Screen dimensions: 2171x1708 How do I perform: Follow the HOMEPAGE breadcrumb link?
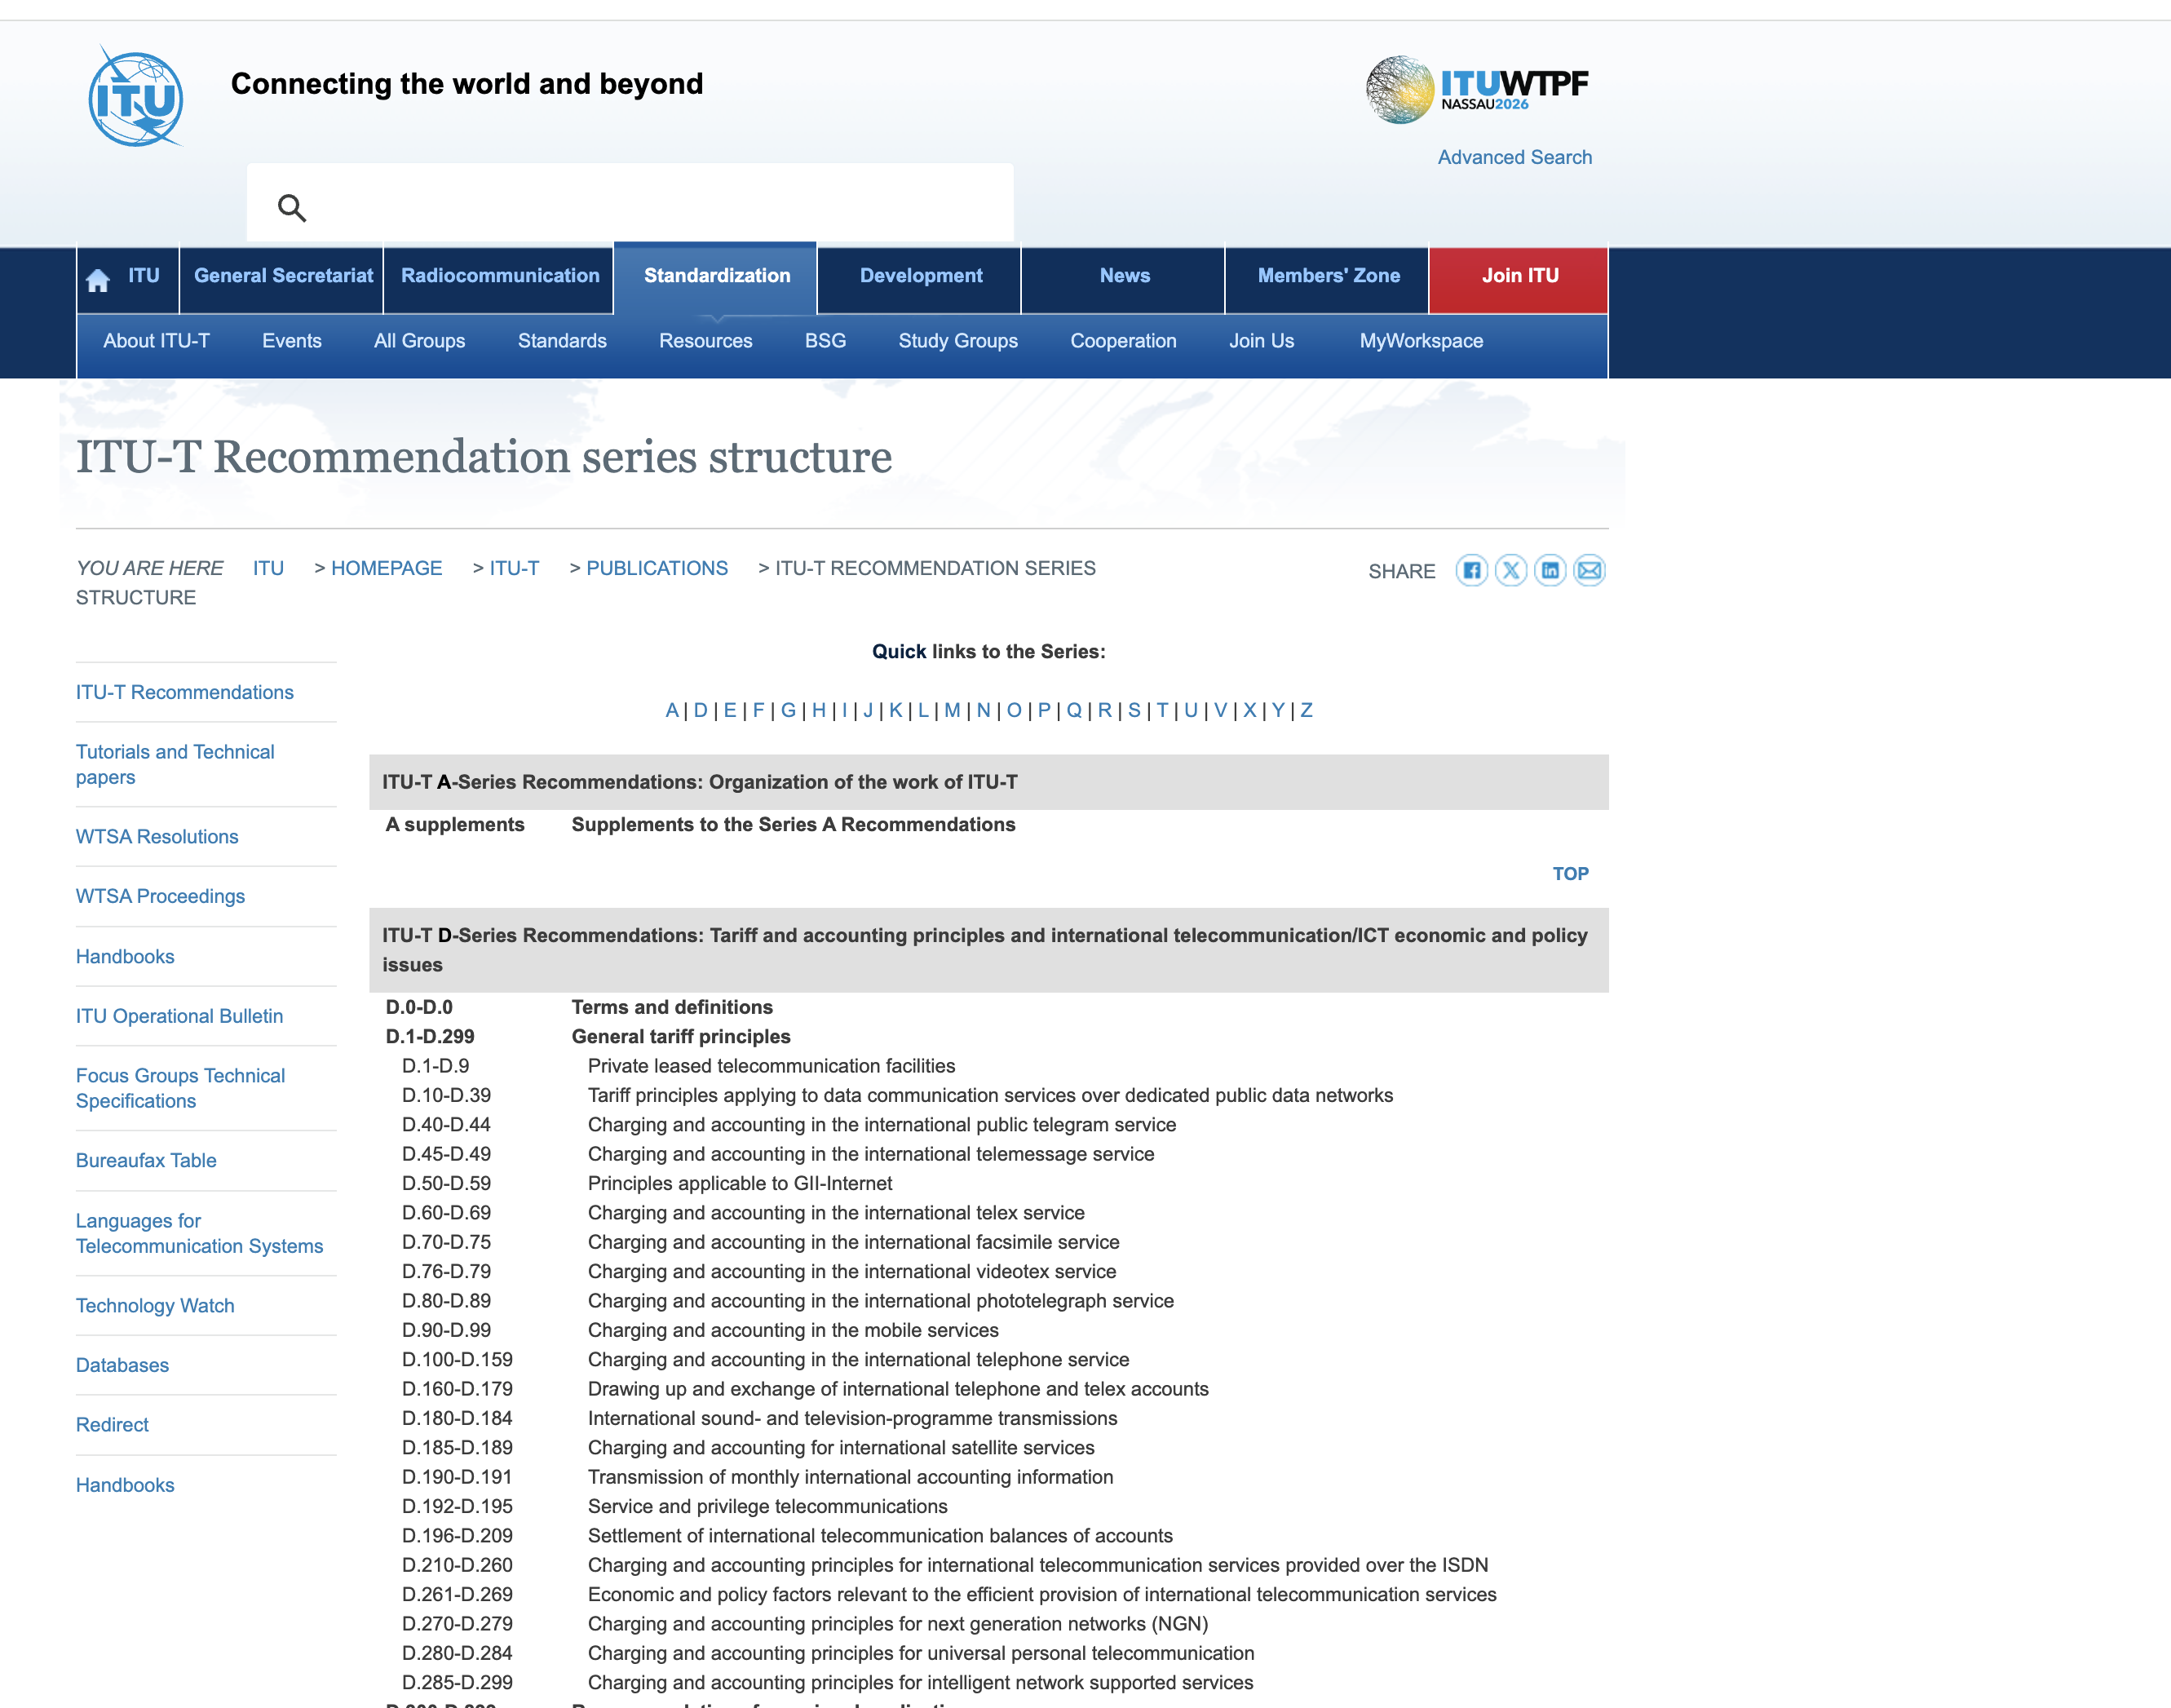tap(386, 568)
